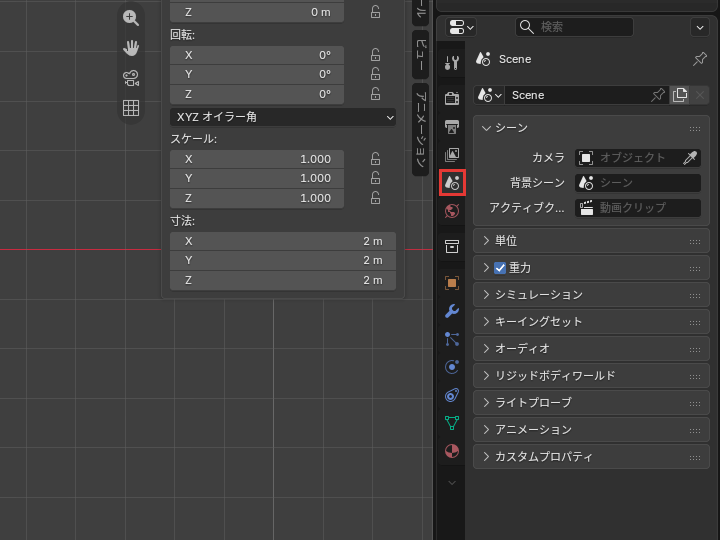Click the 検索 properties search field
This screenshot has width=720, height=540.
[574, 27]
